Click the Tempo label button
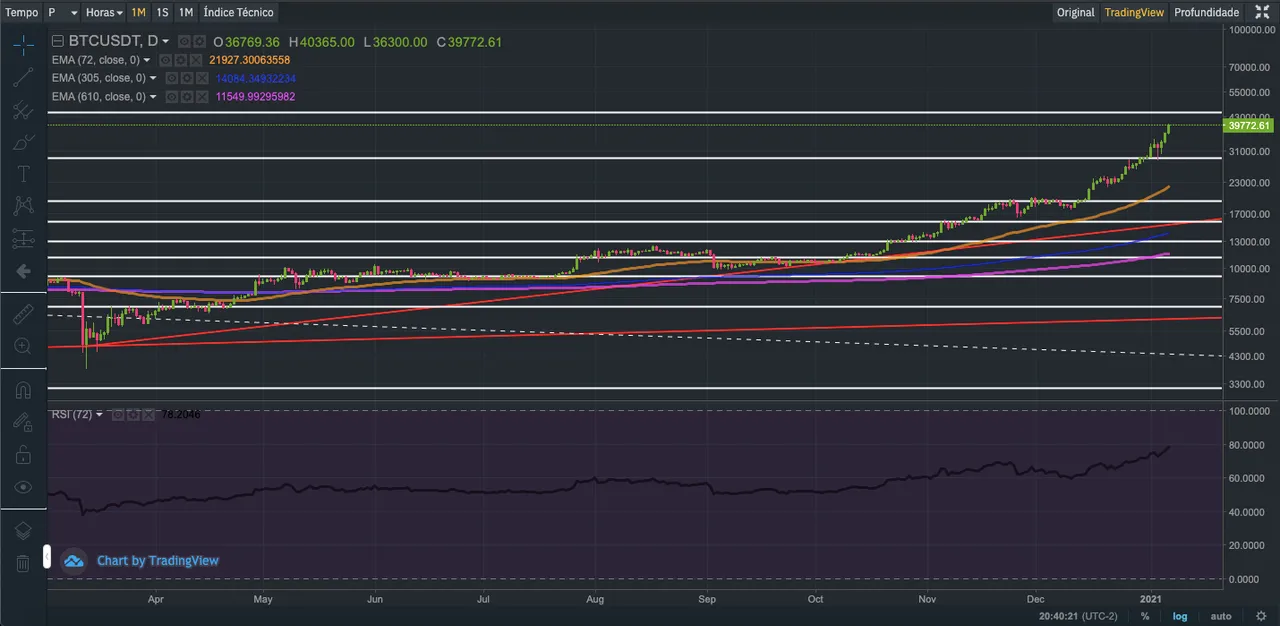This screenshot has width=1280, height=626. pyautogui.click(x=22, y=12)
